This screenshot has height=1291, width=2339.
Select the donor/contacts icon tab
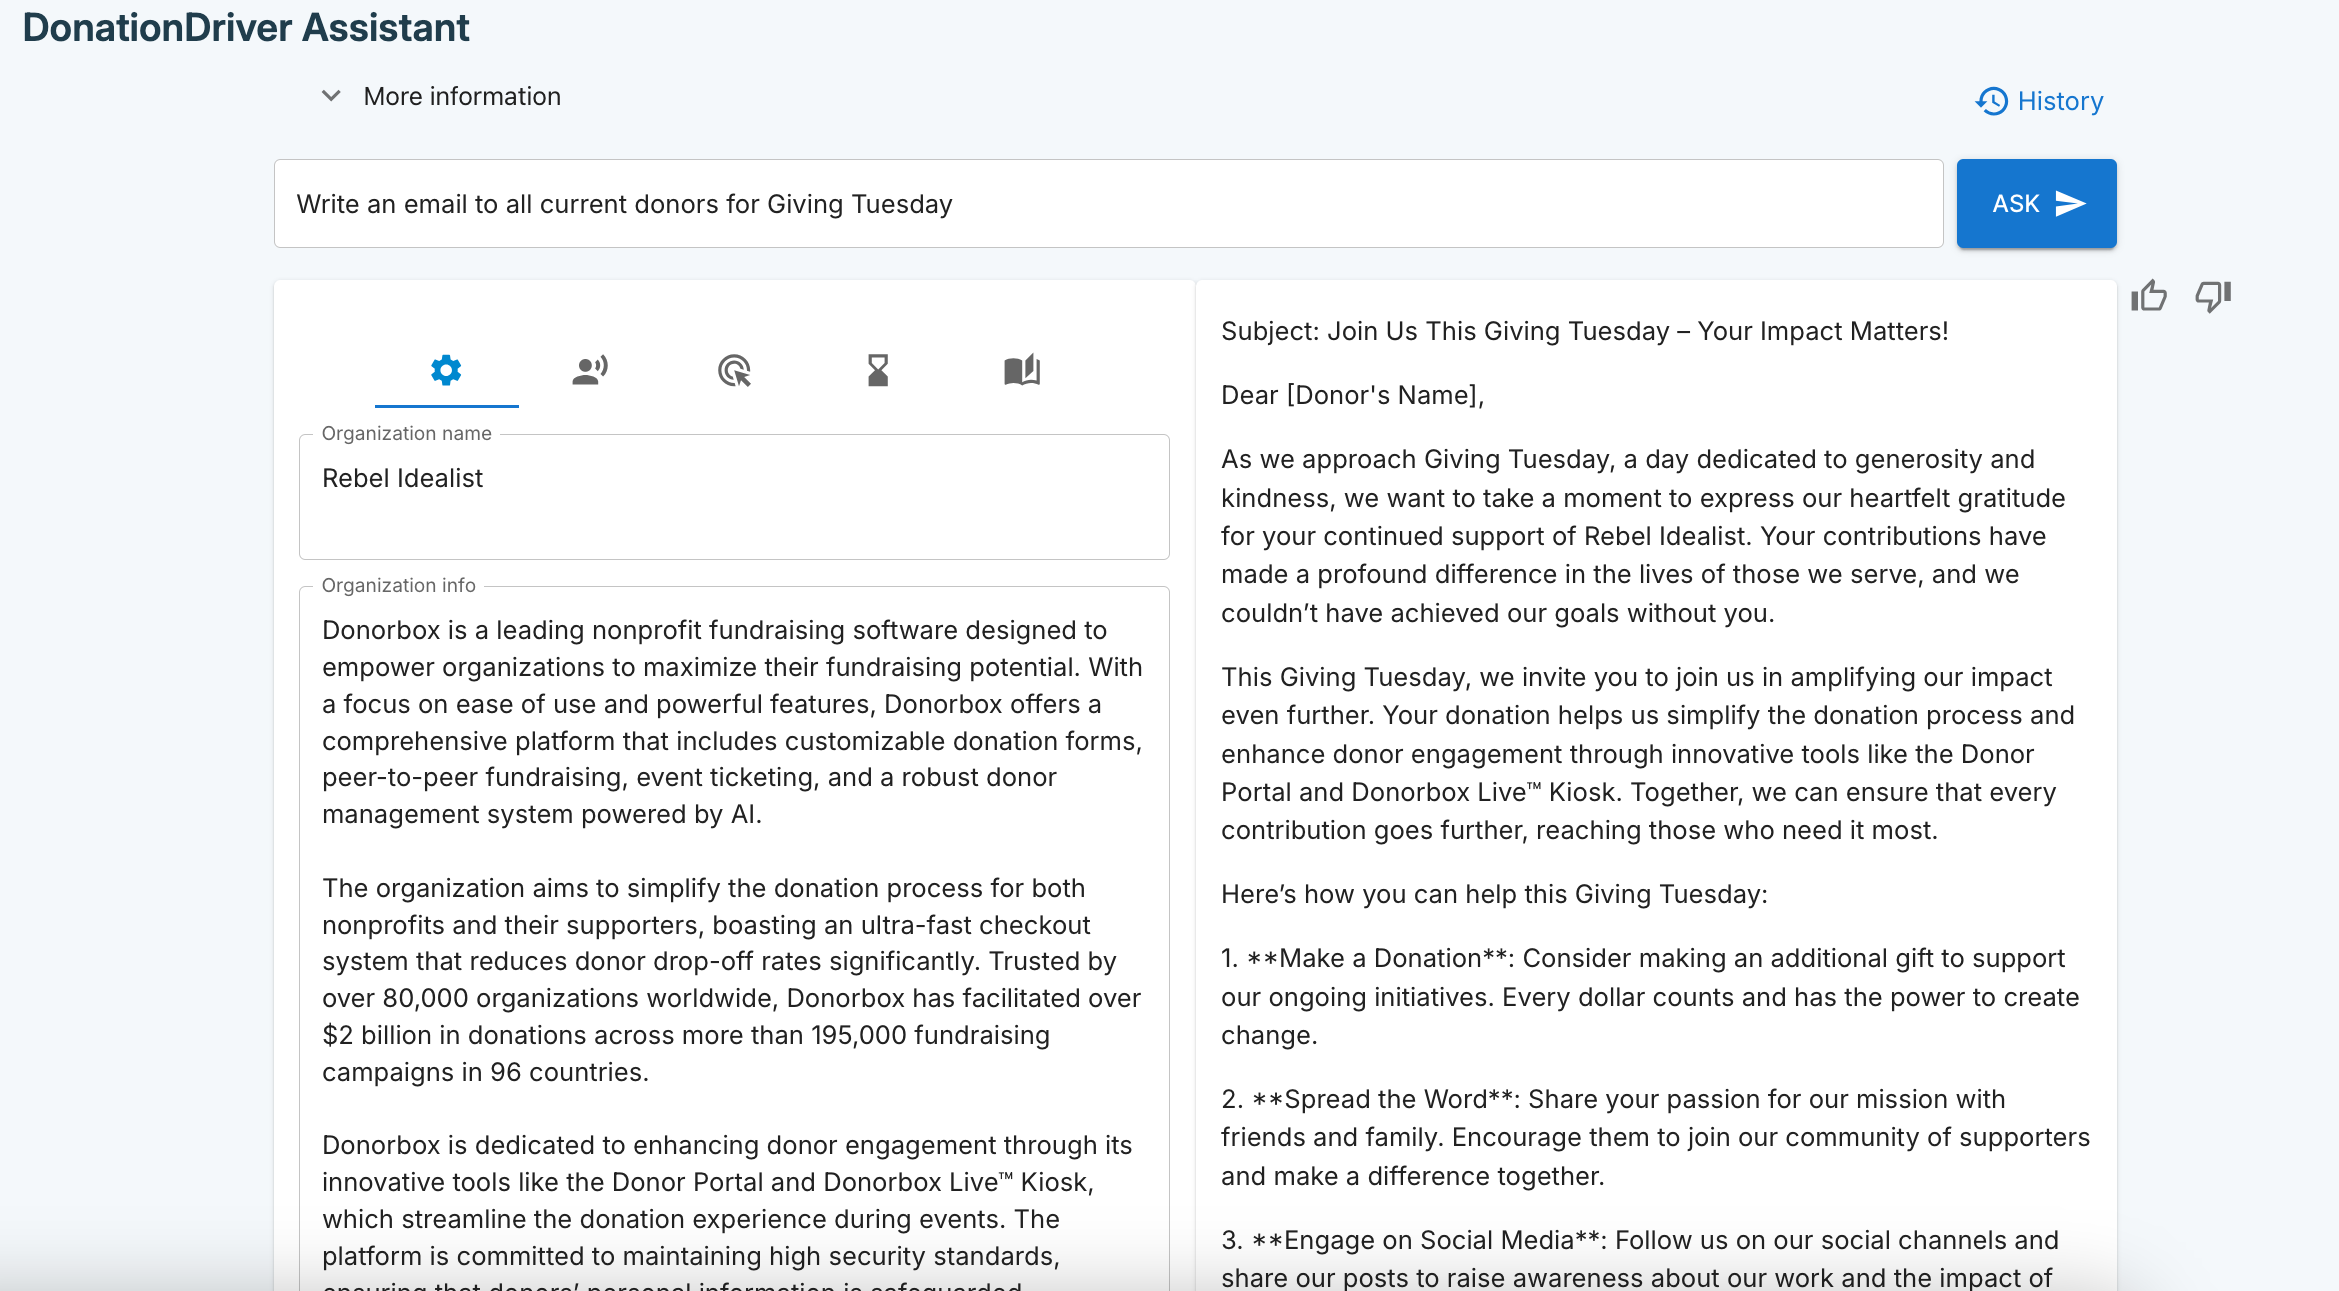588,370
